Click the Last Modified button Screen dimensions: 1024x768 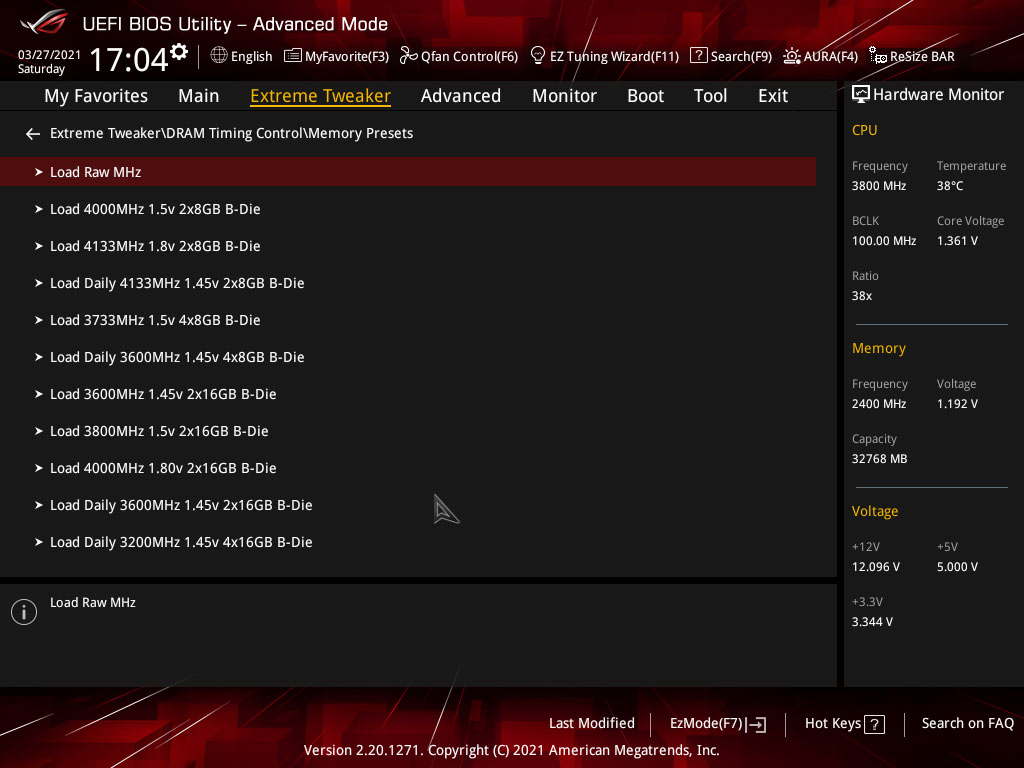592,724
